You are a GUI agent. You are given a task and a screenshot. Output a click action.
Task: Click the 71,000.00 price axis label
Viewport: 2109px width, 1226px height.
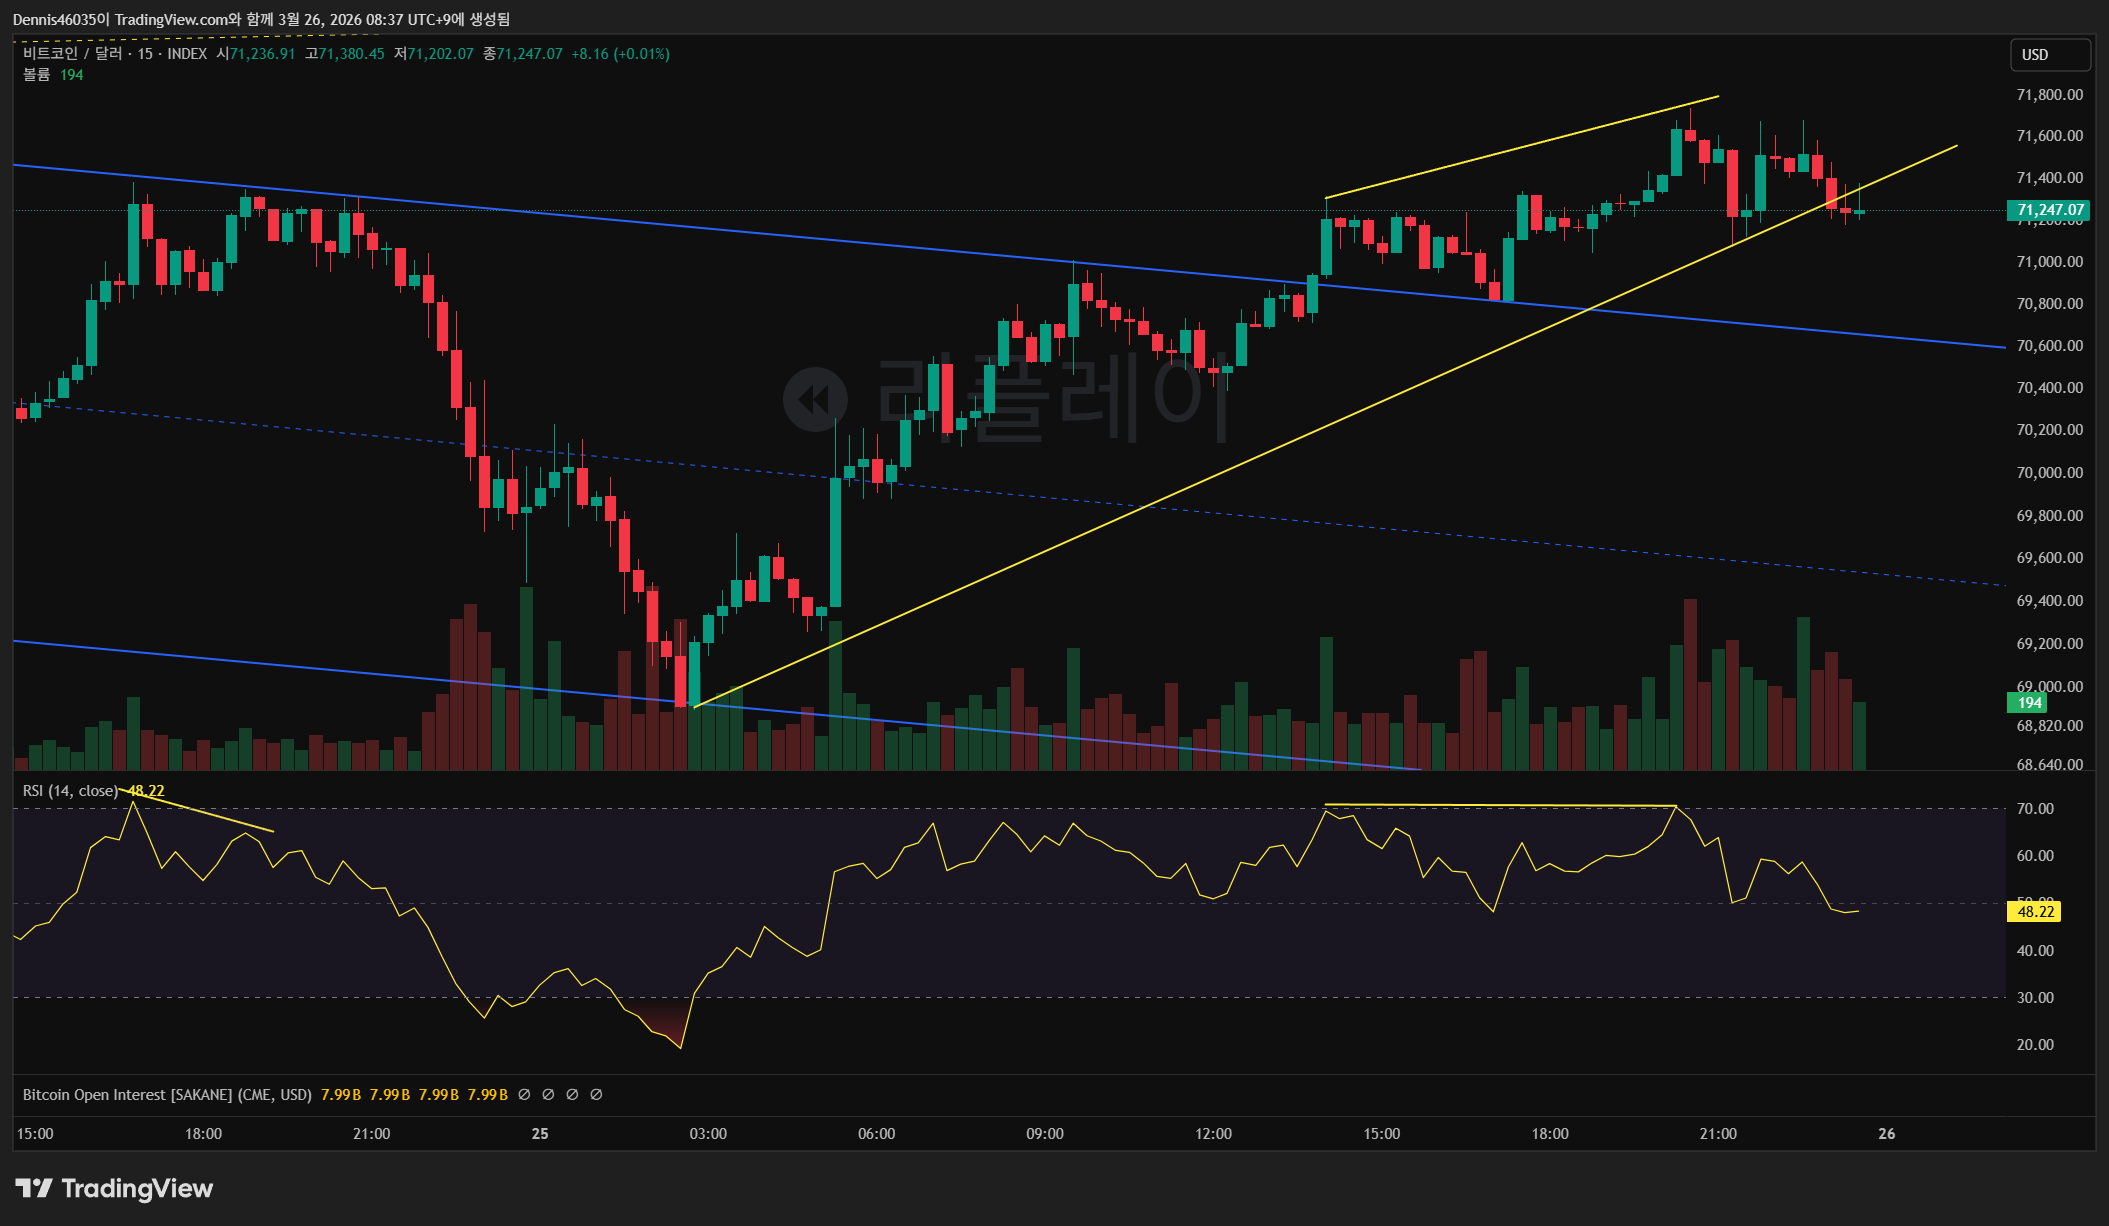2049,262
